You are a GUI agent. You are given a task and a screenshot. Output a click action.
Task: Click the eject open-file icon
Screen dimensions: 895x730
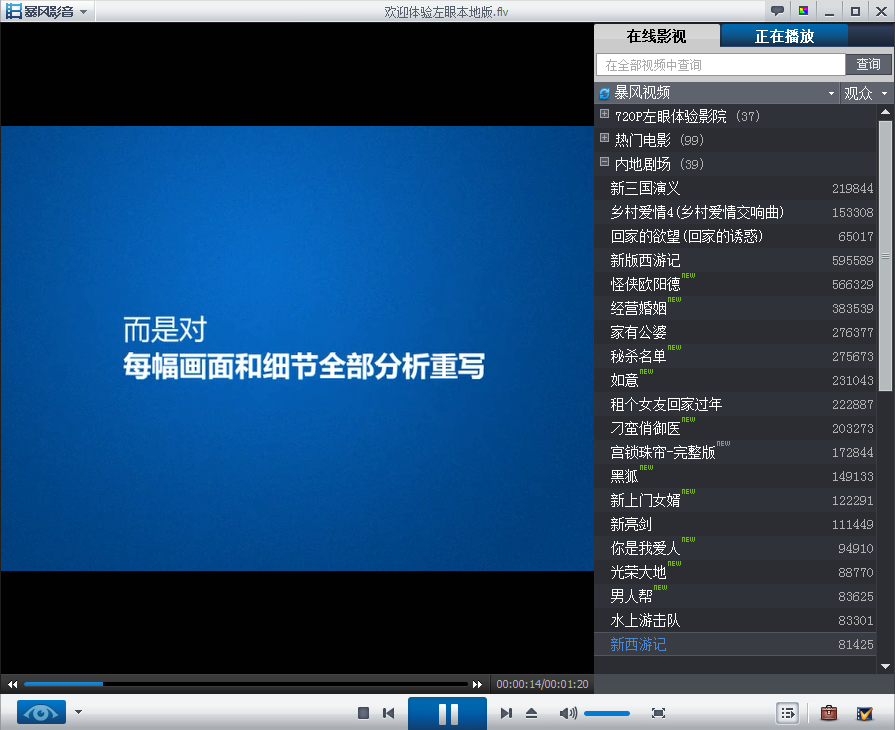point(531,713)
